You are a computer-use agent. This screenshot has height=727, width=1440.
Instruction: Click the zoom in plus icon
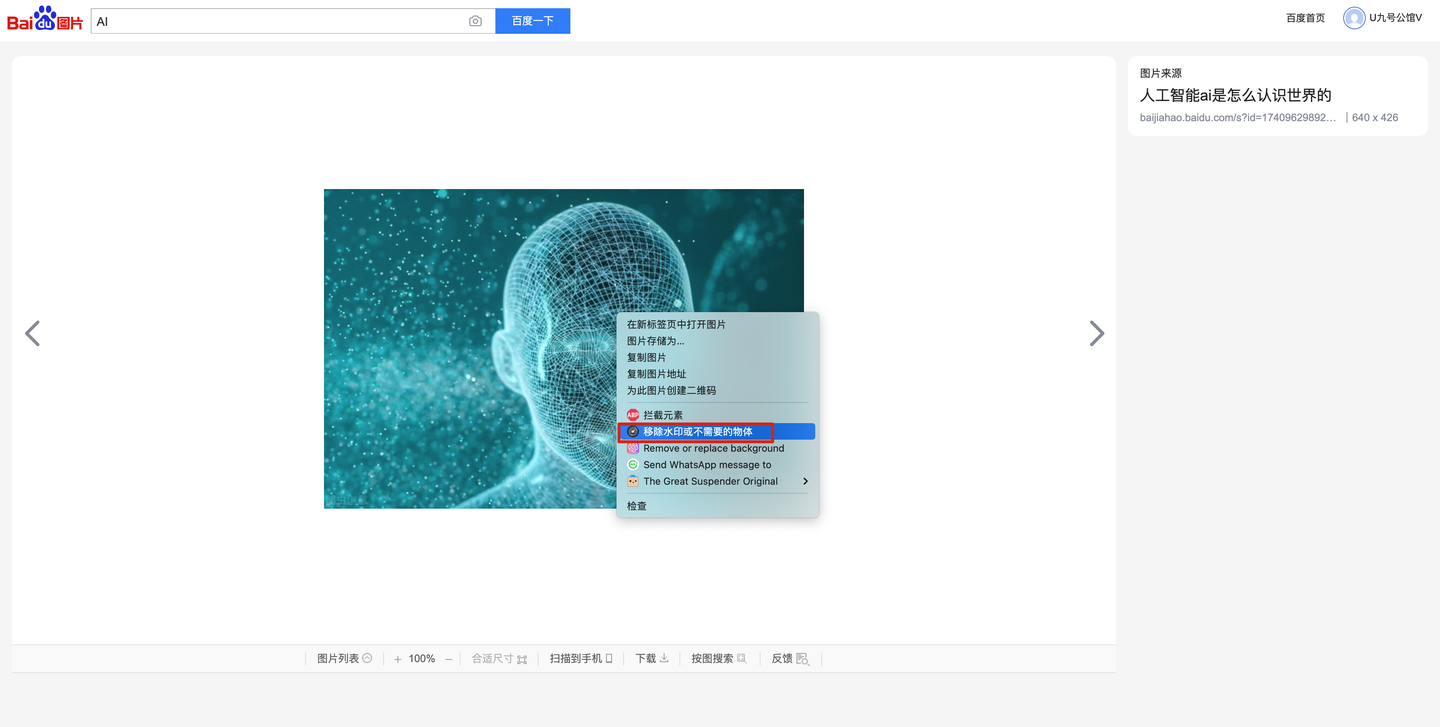pyautogui.click(x=397, y=659)
